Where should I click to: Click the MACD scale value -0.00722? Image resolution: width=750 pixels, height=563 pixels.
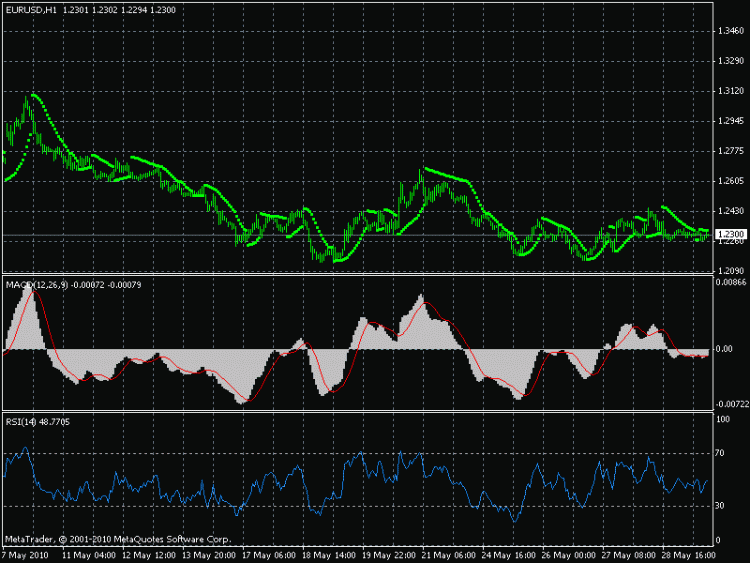pyautogui.click(x=731, y=404)
